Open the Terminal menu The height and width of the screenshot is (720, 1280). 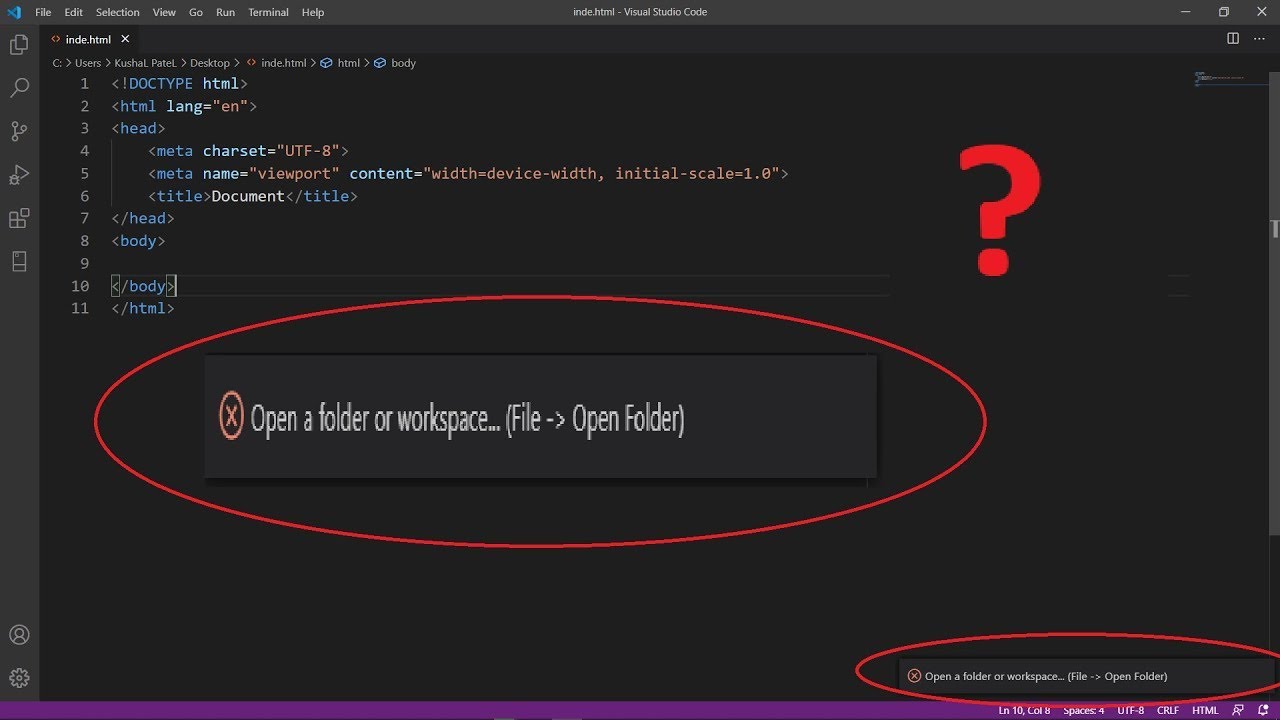[268, 12]
